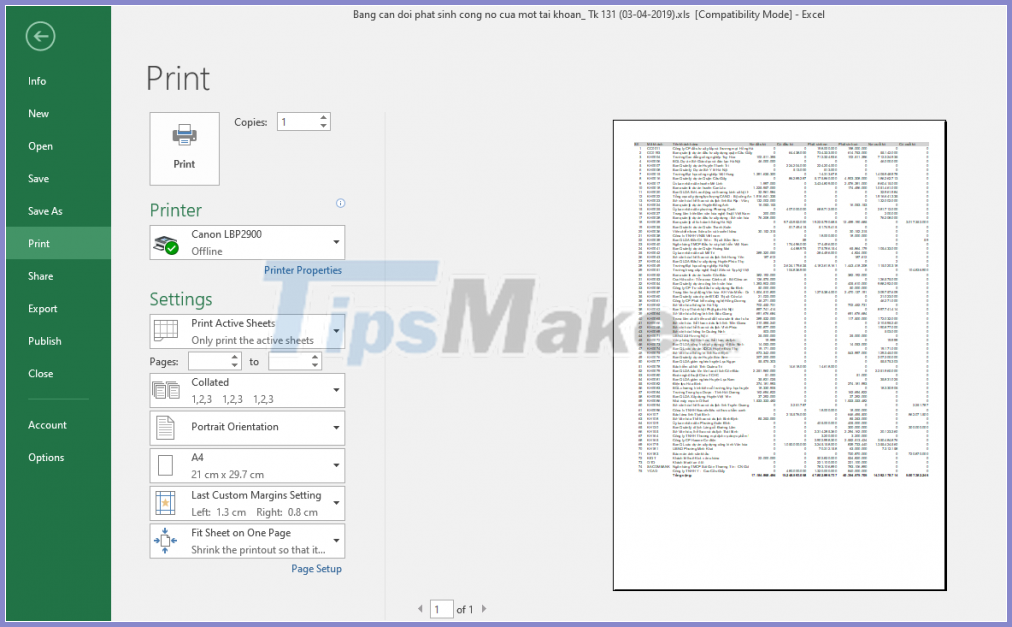The width and height of the screenshot is (1012, 627).
Task: Increase Copies using the up stepper arrow
Action: [321, 116]
